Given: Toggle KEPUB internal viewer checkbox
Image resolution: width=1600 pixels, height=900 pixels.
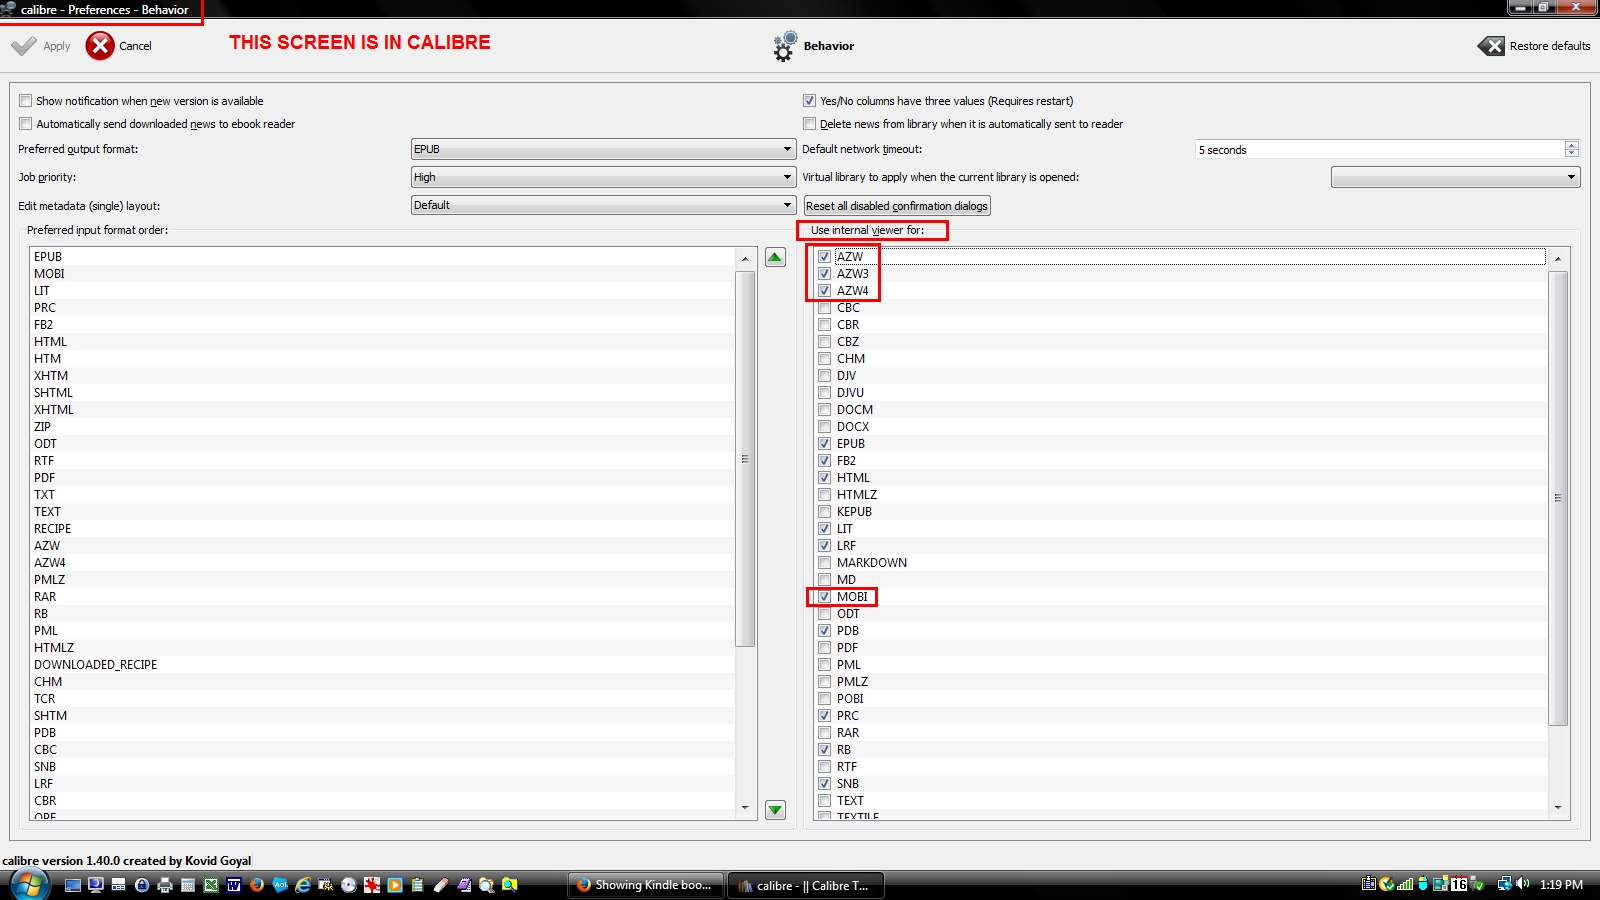Looking at the screenshot, I should [825, 512].
